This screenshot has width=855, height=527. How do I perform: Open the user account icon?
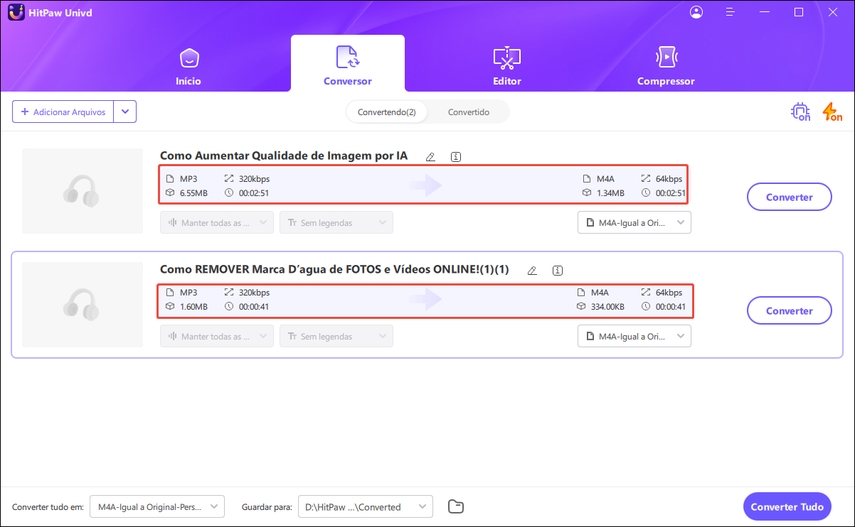coord(696,12)
